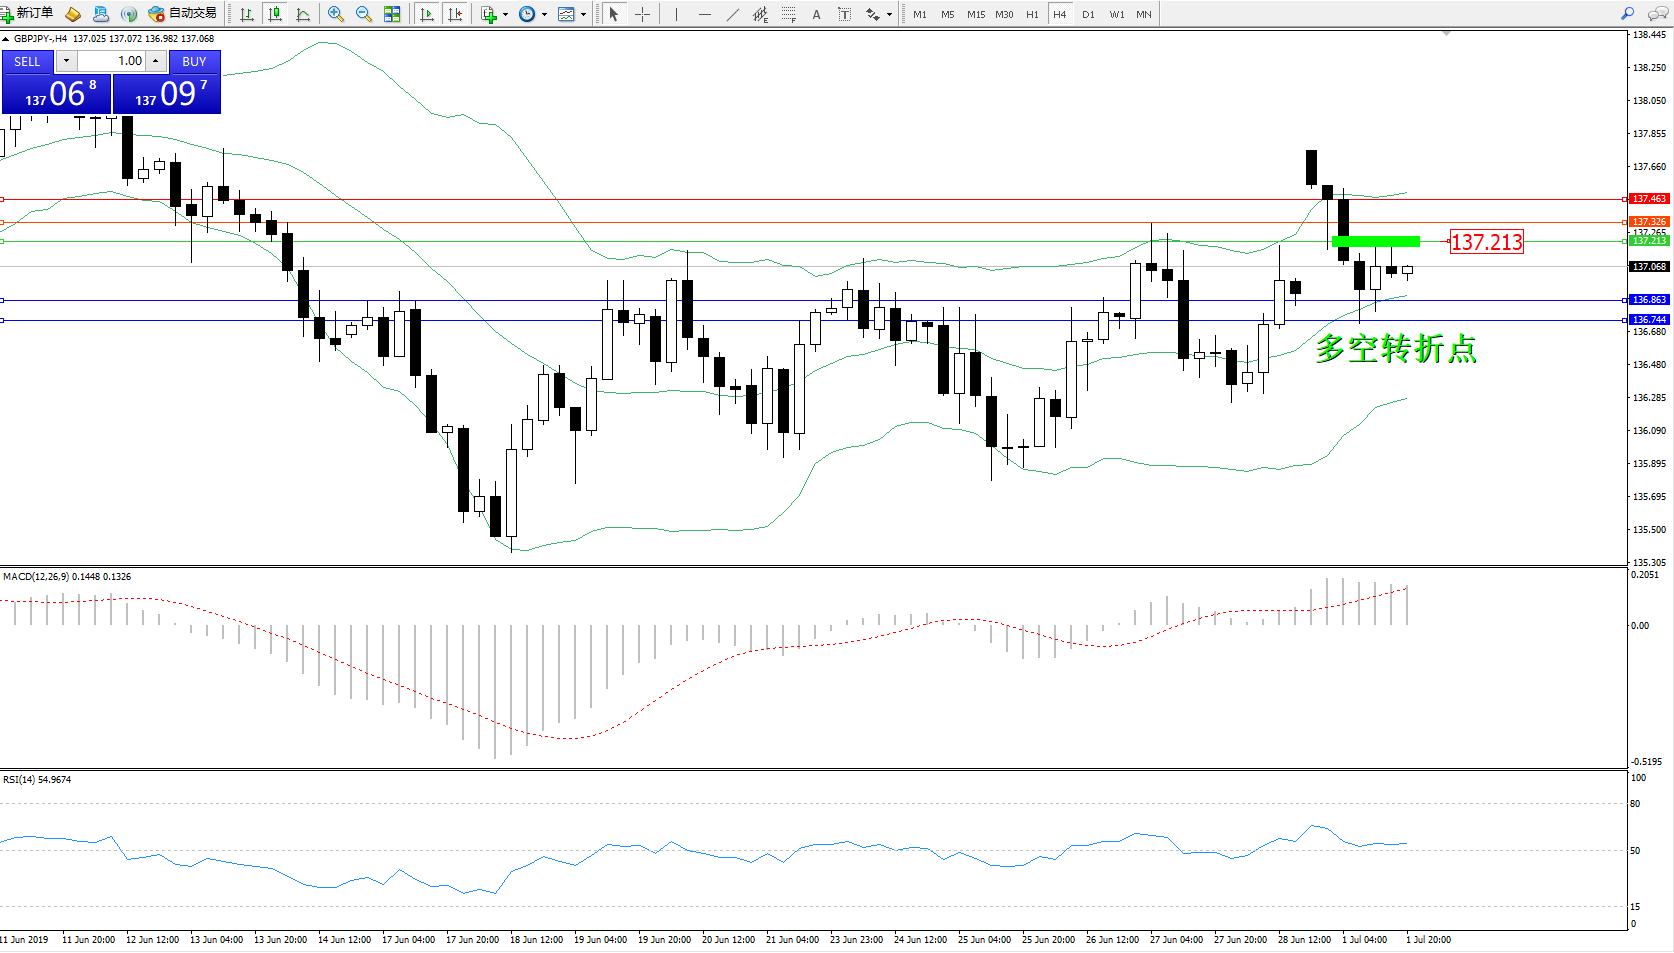This screenshot has width=1674, height=953.
Task: Toggle bar chart mode
Action: pyautogui.click(x=247, y=14)
